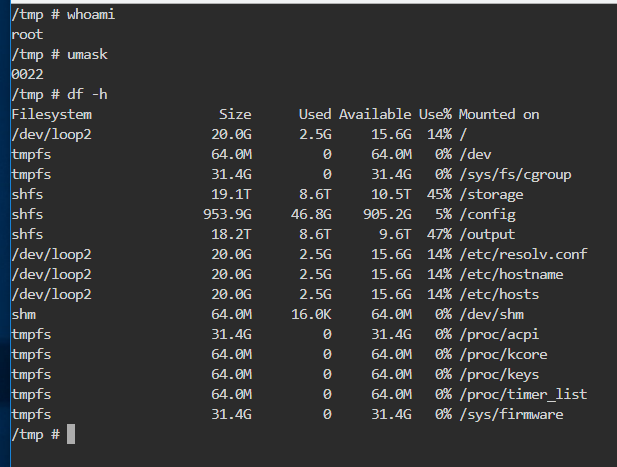This screenshot has height=467, width=617.
Task: Click the /etc/resolv.conf path
Action: click(x=523, y=255)
